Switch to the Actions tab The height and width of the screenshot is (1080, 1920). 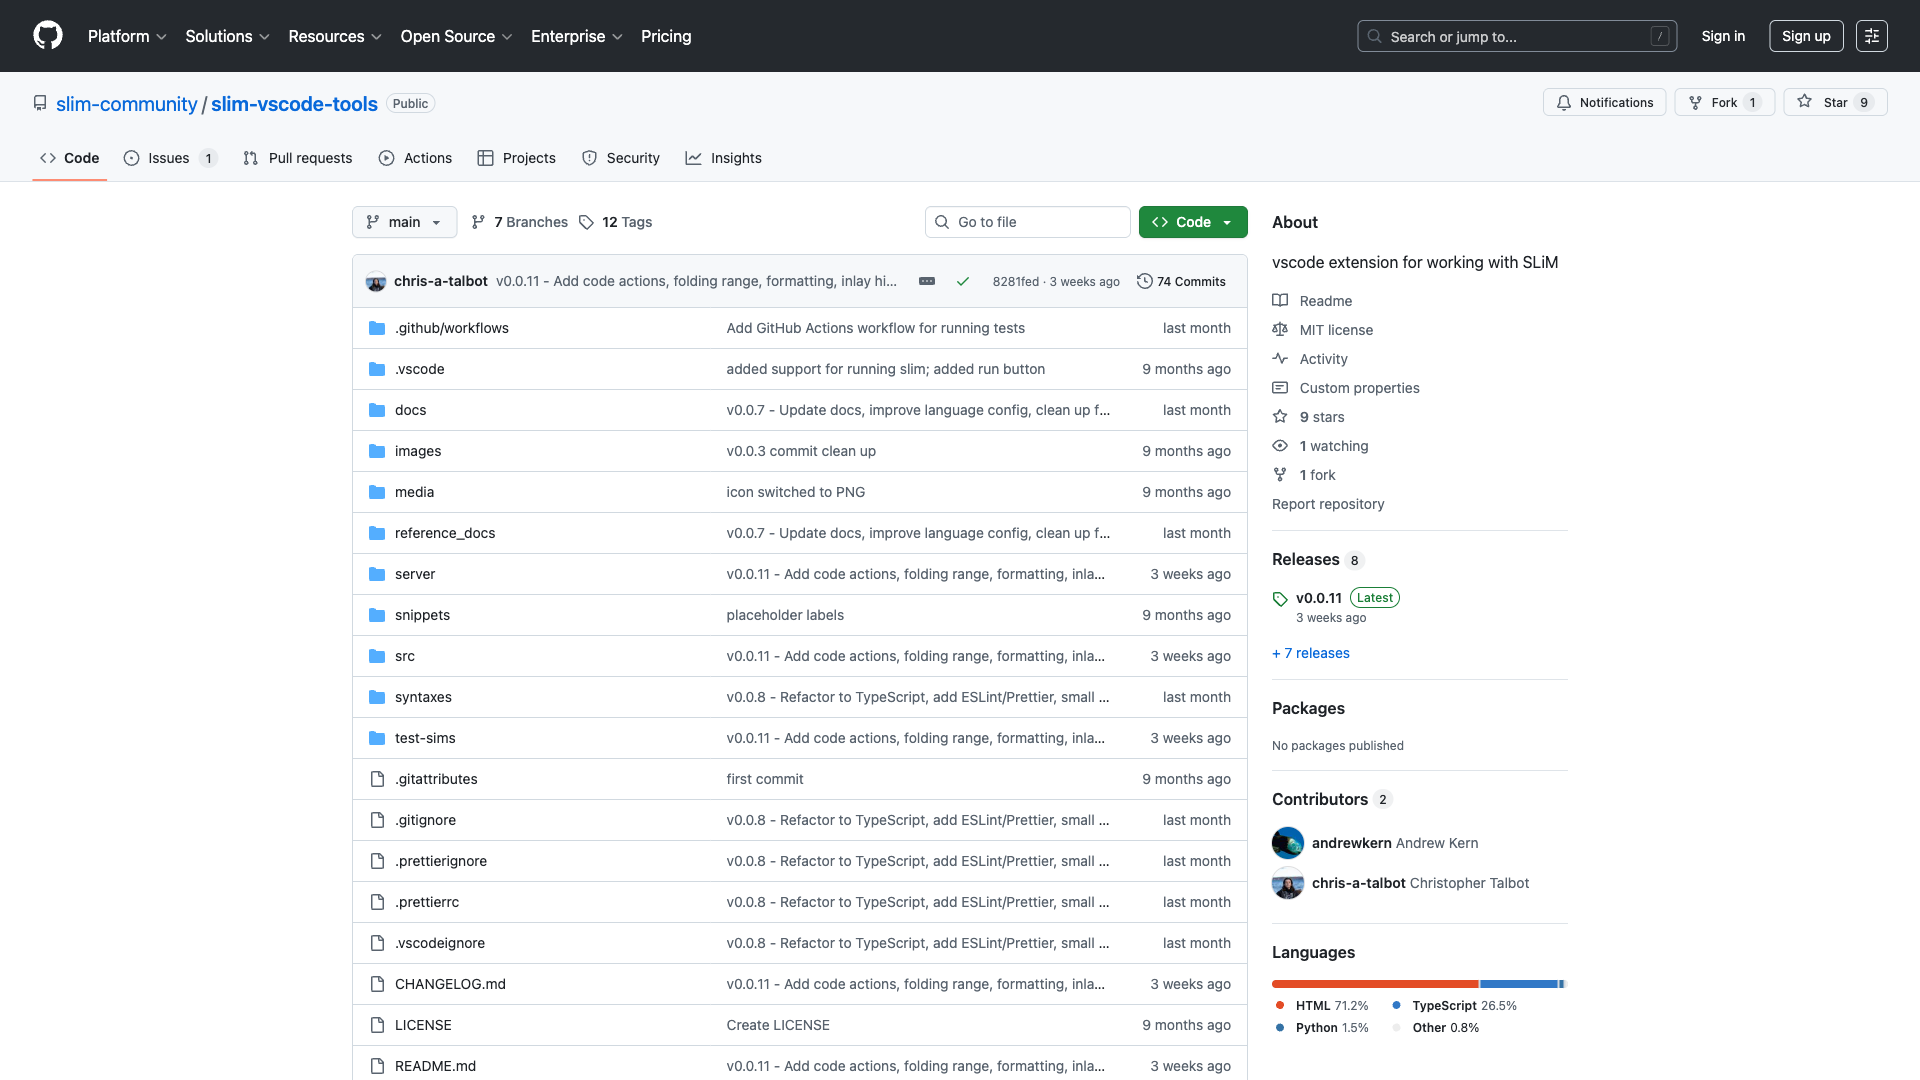coord(415,158)
